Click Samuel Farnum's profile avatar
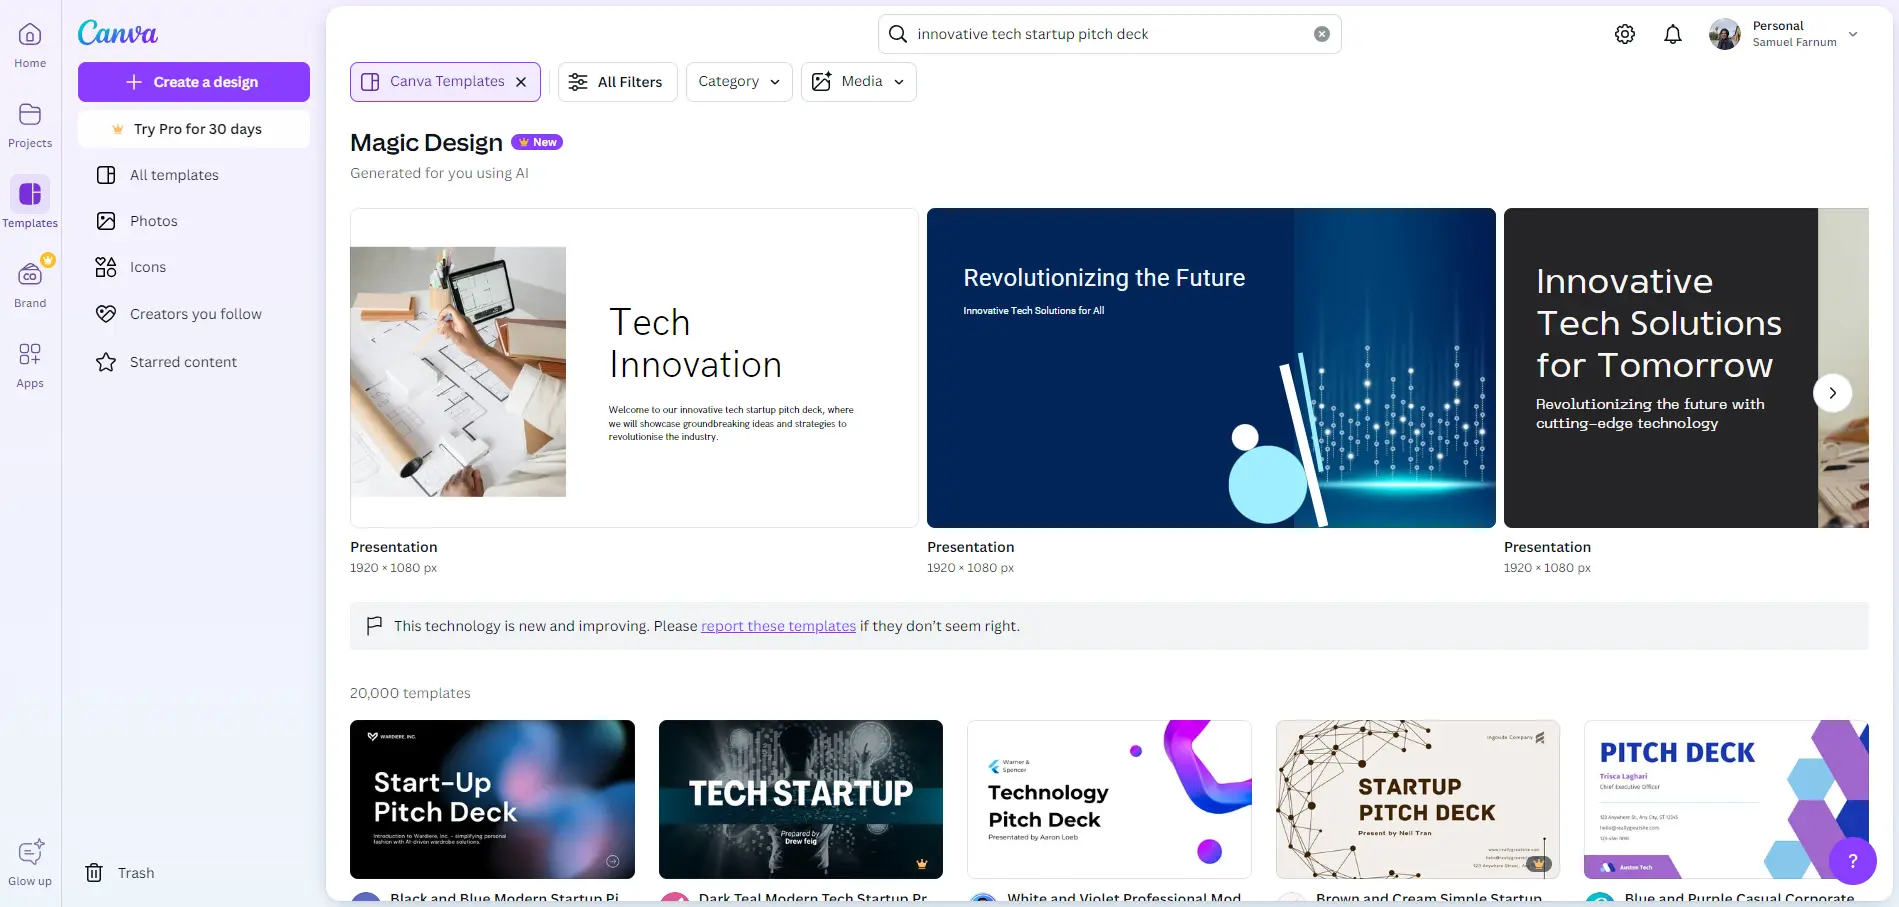Screen dimensions: 1899x907 [x=1725, y=34]
